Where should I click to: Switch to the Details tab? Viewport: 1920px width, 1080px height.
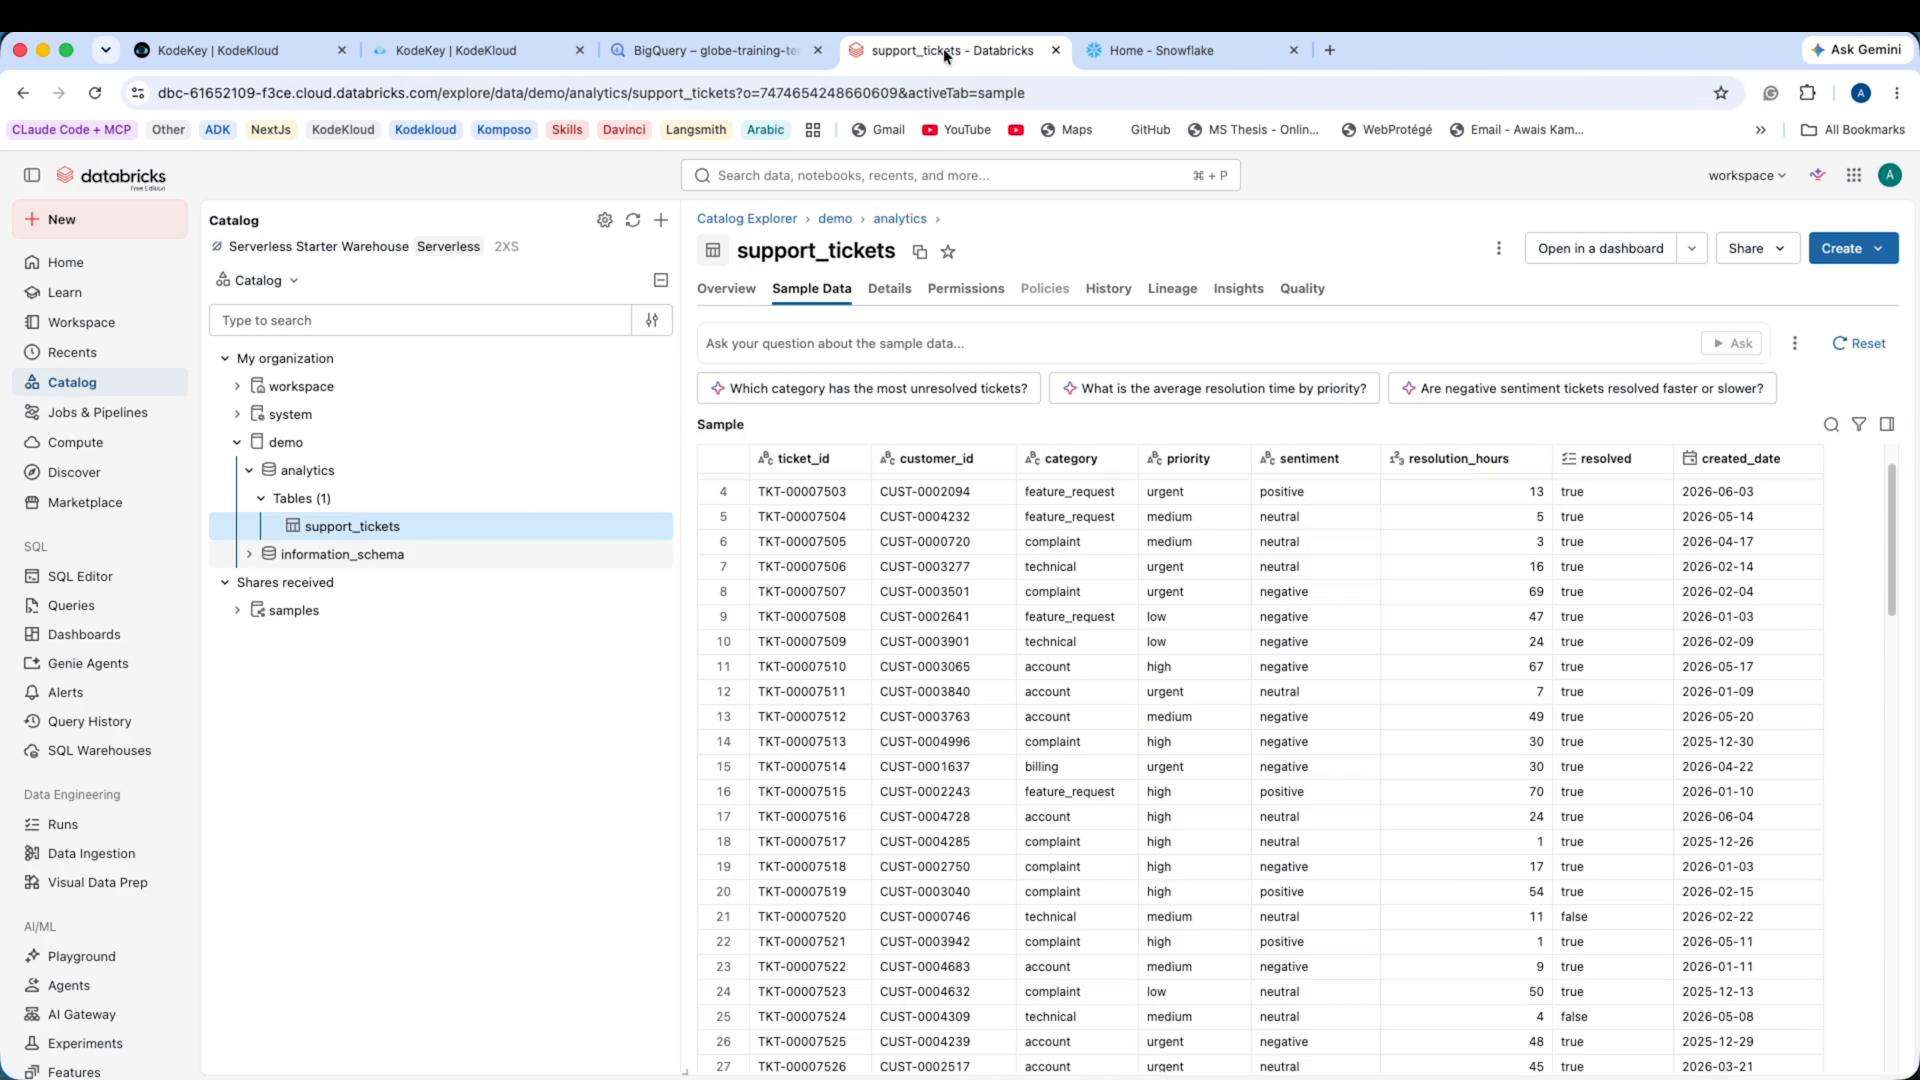[x=889, y=288]
